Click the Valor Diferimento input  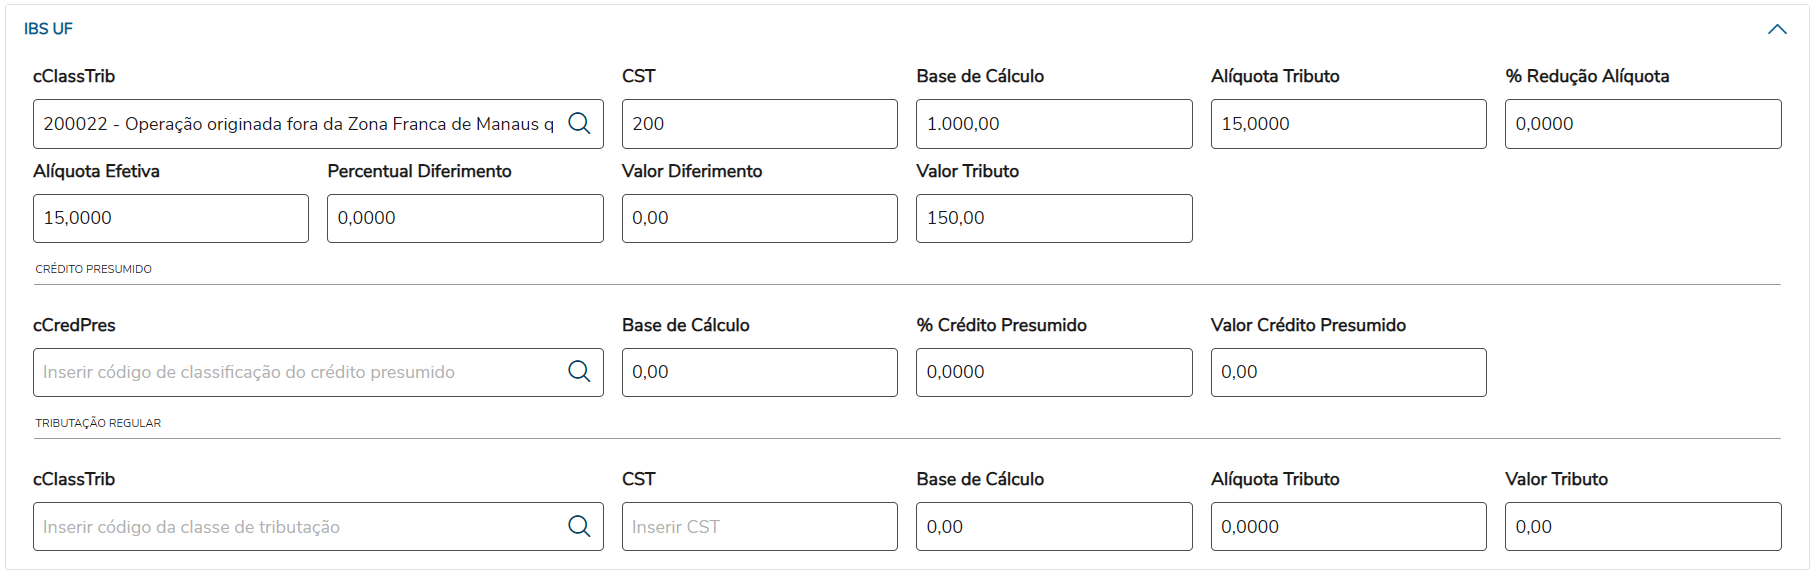759,218
